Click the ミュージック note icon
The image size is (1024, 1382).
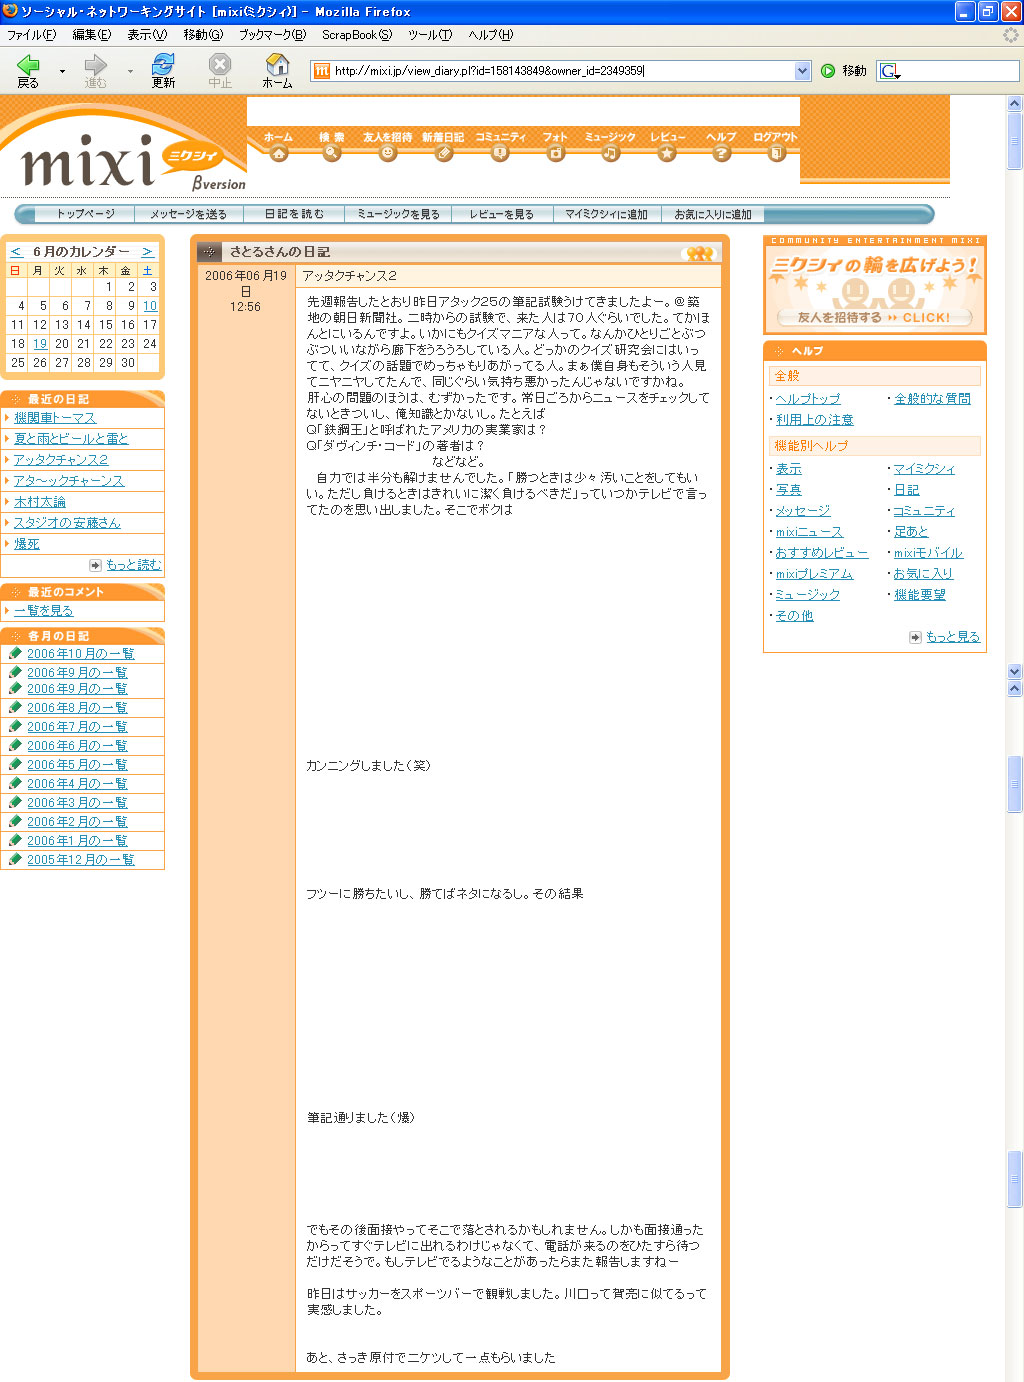click(610, 153)
